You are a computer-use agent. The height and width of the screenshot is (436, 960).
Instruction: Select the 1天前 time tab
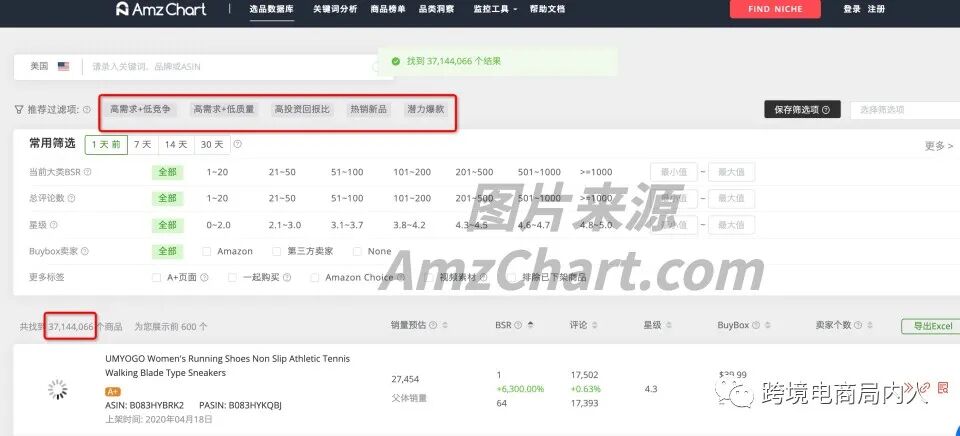[106, 145]
